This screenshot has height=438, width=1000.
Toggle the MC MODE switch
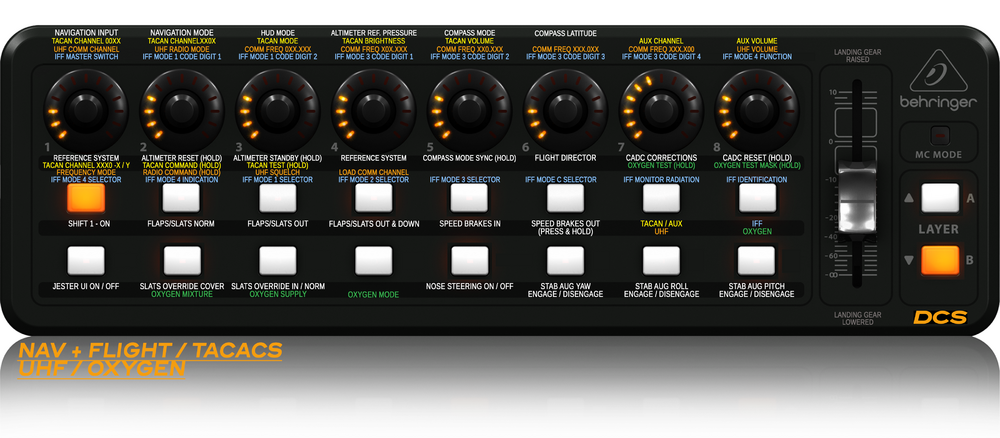940,135
